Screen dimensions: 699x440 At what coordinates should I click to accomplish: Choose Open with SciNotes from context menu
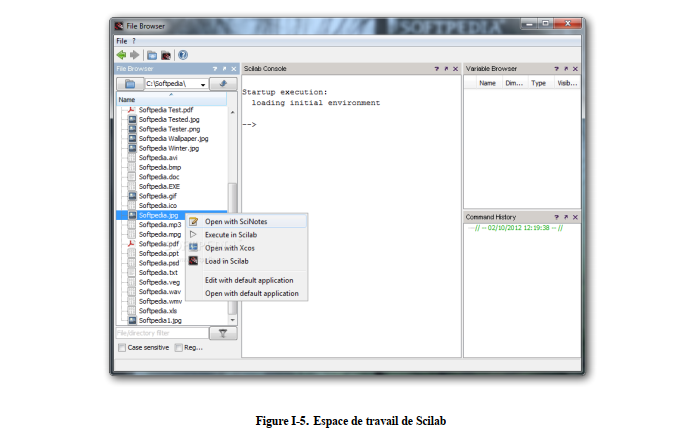(236, 221)
